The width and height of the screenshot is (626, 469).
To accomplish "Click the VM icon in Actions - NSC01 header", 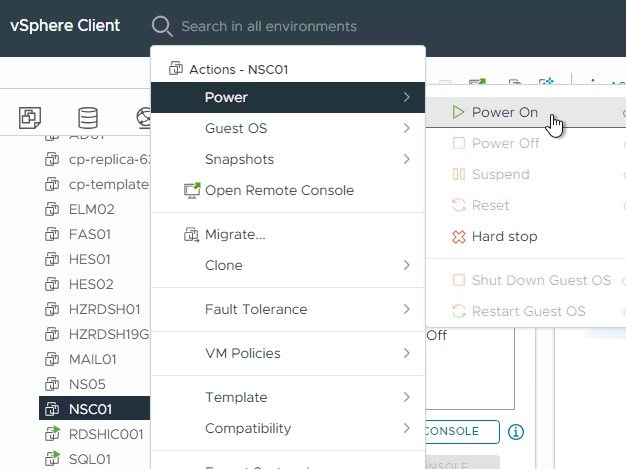I will point(176,68).
